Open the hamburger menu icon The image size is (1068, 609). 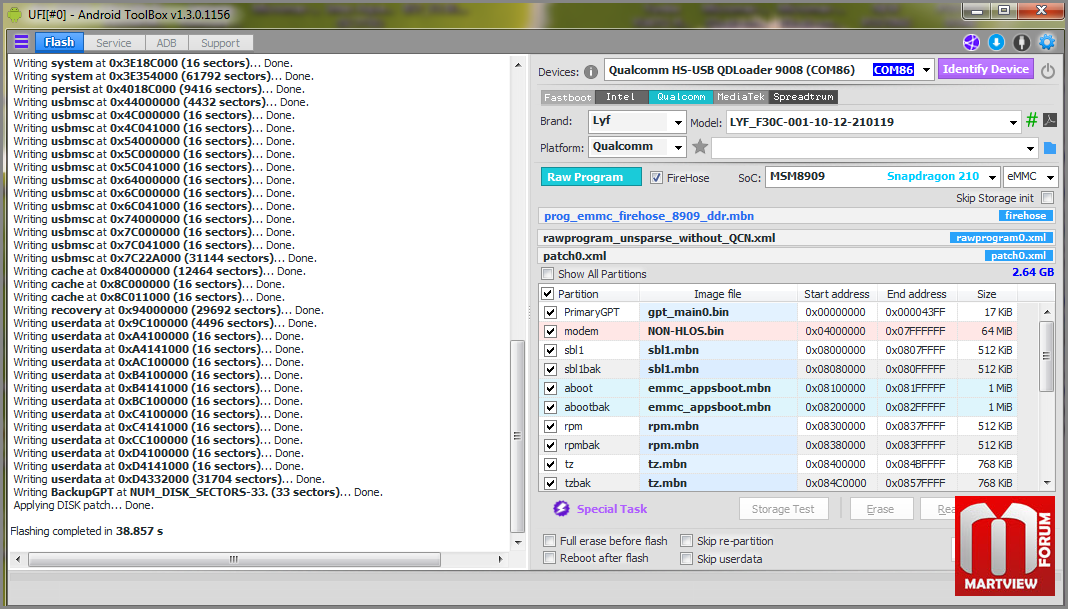click(x=21, y=42)
